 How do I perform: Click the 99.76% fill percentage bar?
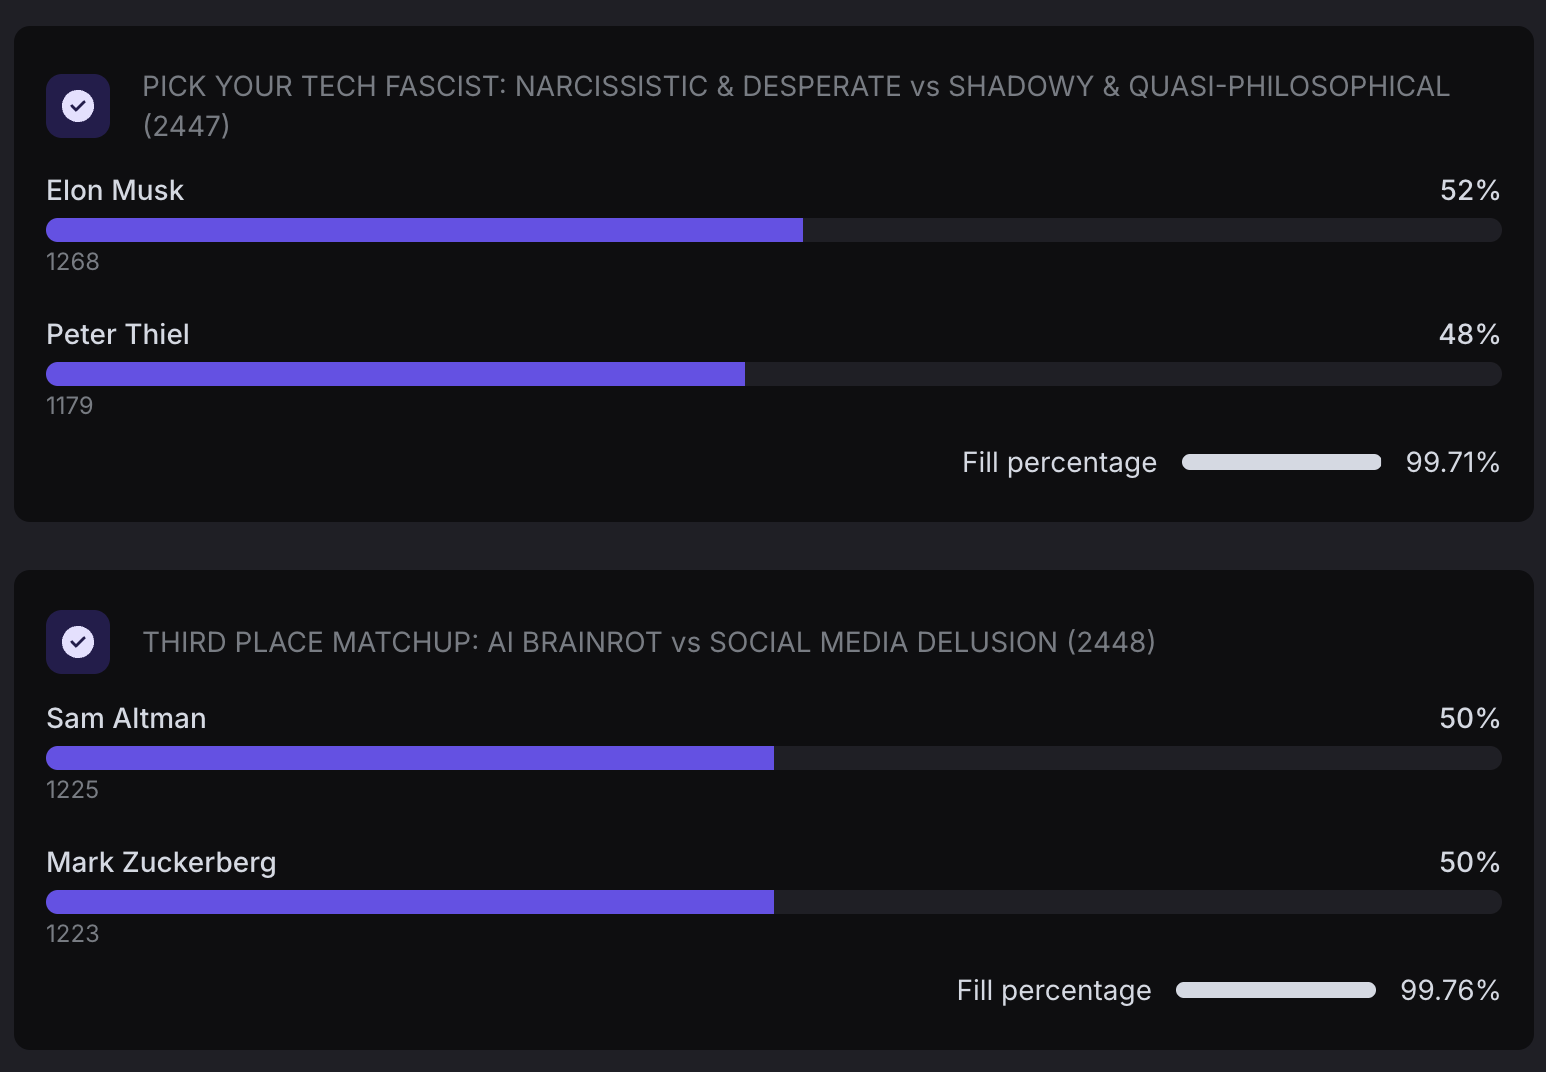point(1275,990)
